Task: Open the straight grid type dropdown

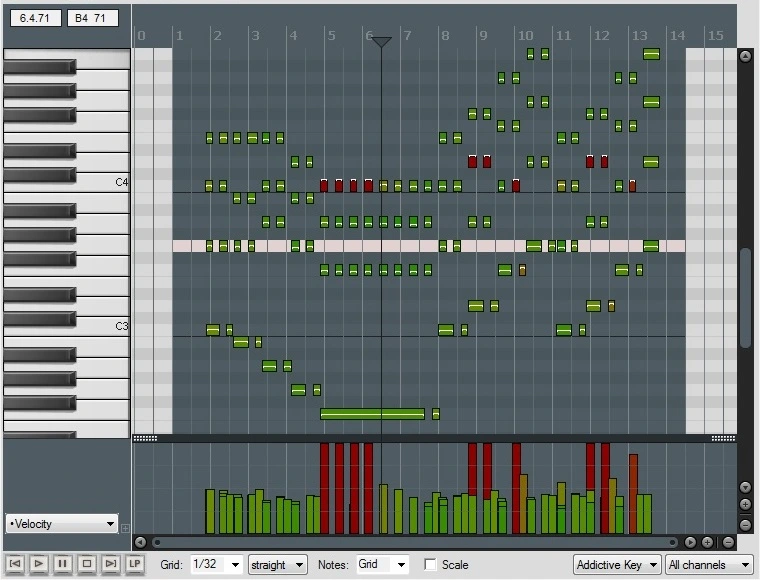Action: click(x=278, y=564)
